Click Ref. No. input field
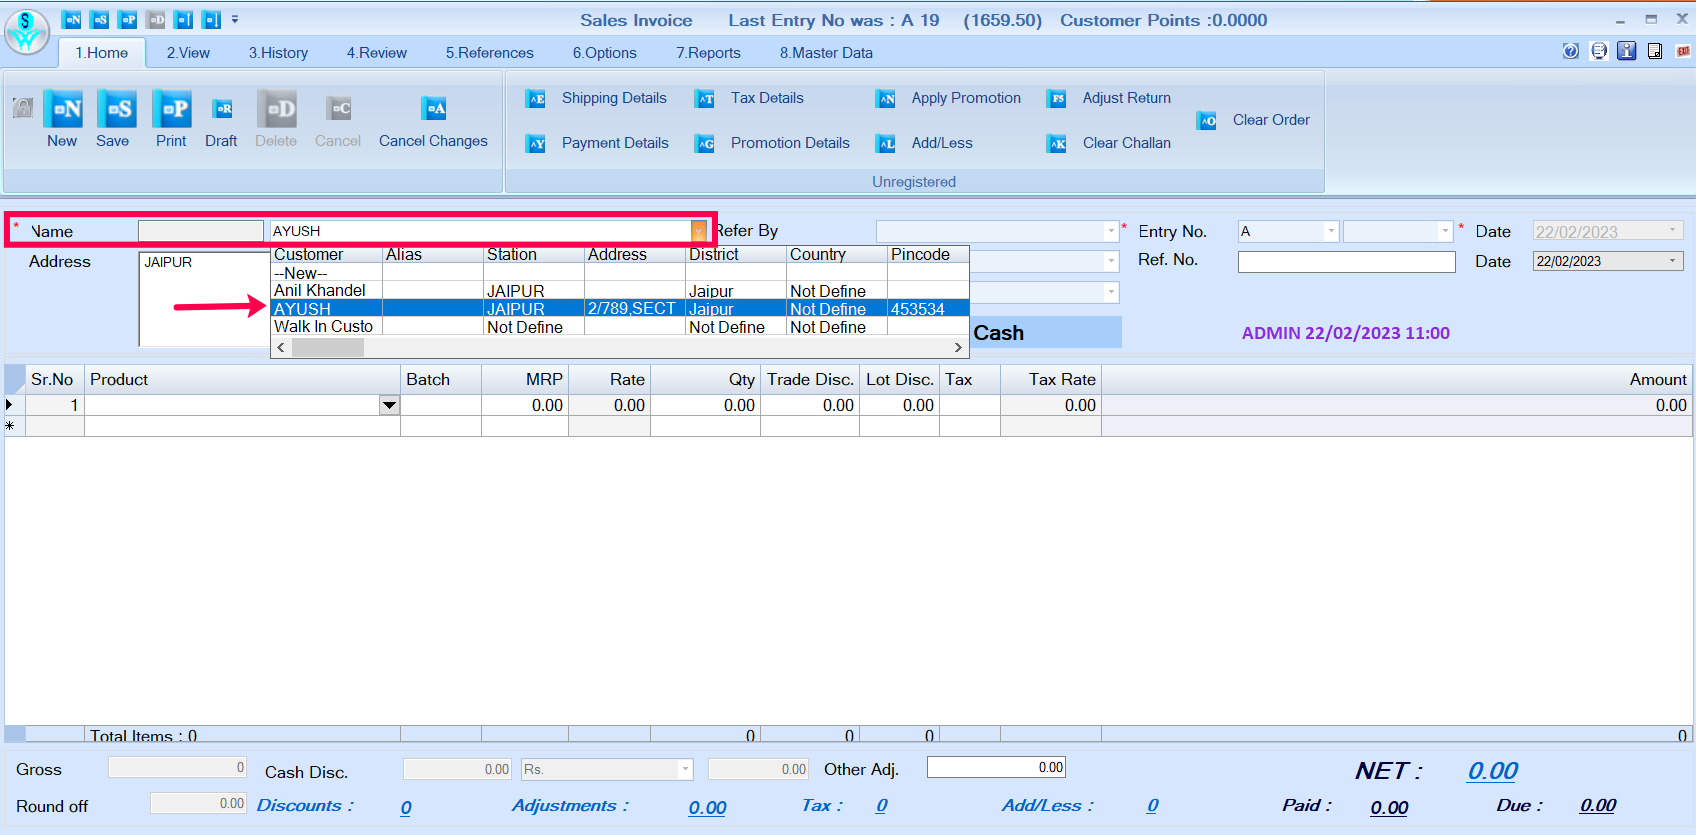The height and width of the screenshot is (835, 1696). (x=1346, y=262)
